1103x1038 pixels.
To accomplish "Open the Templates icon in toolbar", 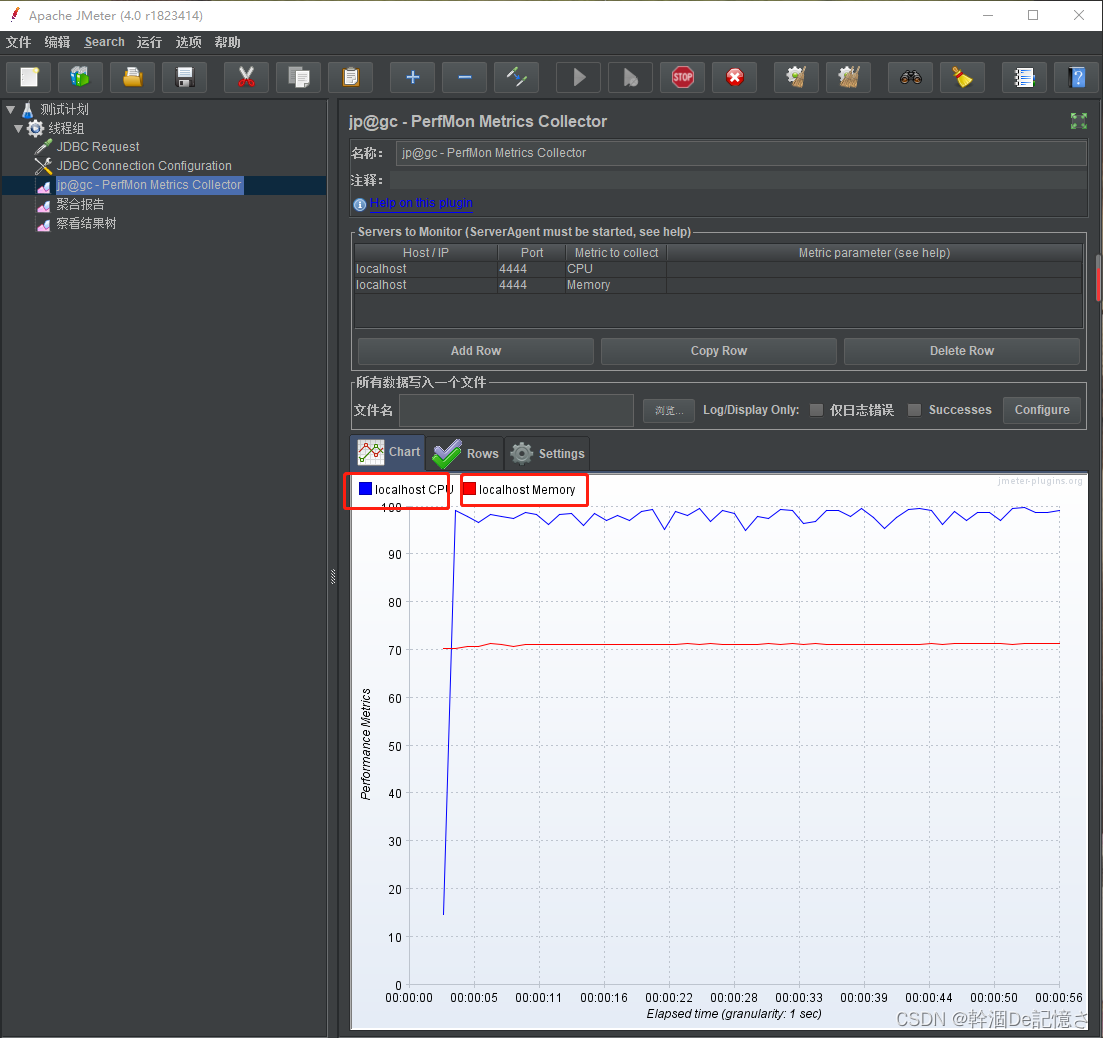I will 80,77.
